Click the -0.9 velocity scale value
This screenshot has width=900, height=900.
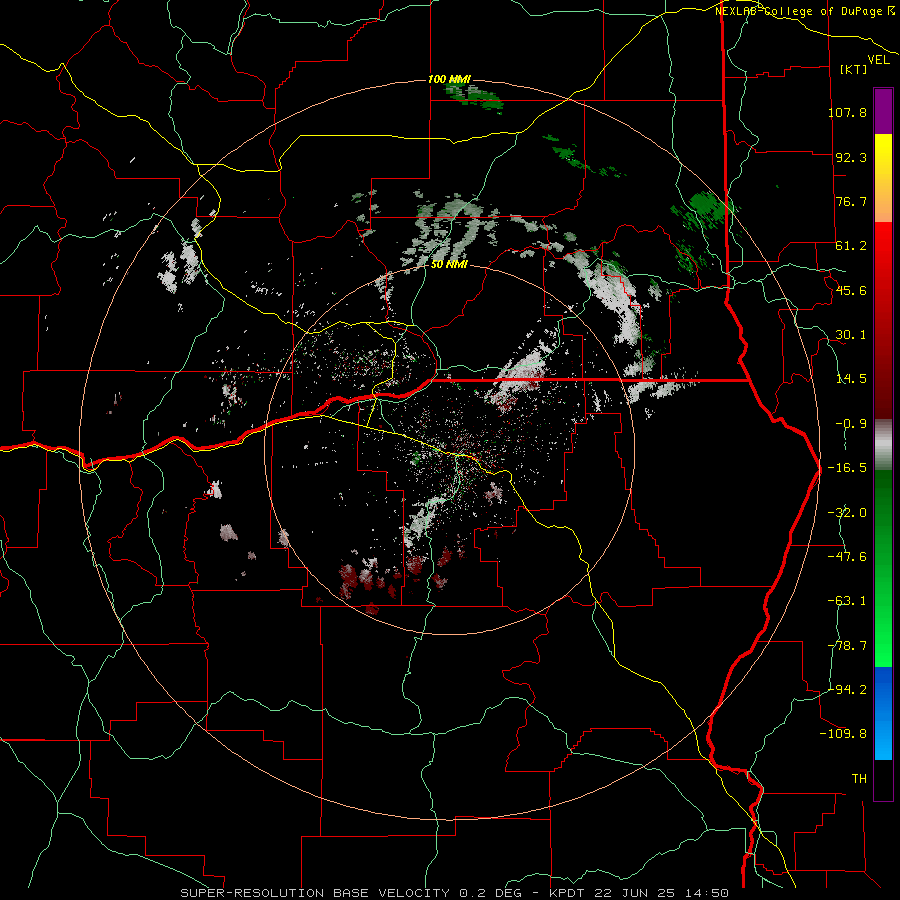[x=851, y=424]
